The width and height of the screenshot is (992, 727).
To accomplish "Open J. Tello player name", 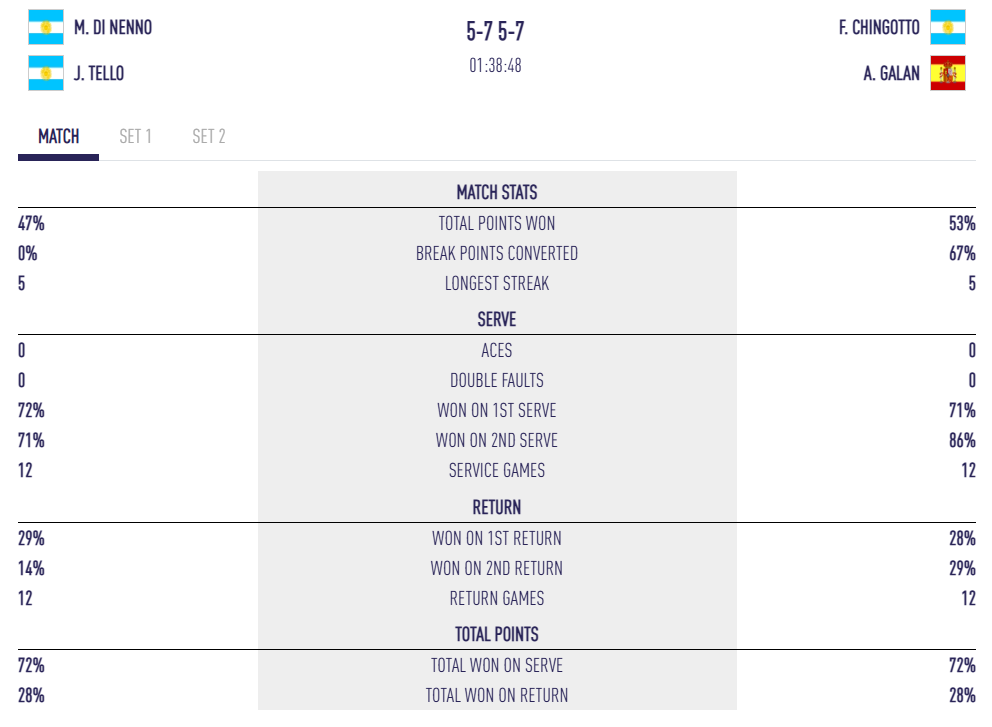I will tap(99, 73).
